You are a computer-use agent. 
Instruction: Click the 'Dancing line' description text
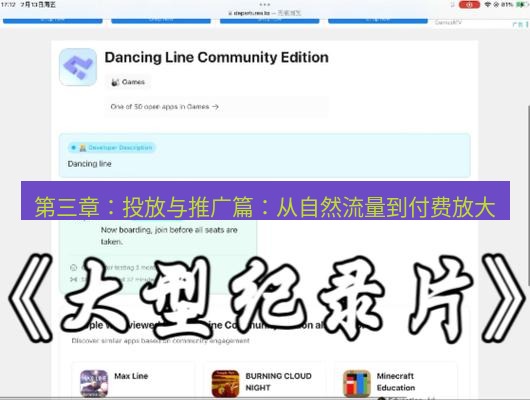(x=89, y=164)
